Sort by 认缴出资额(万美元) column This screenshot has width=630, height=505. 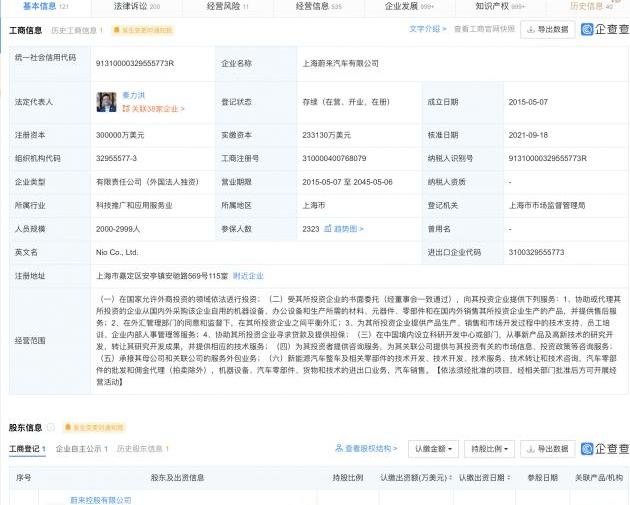pos(416,478)
